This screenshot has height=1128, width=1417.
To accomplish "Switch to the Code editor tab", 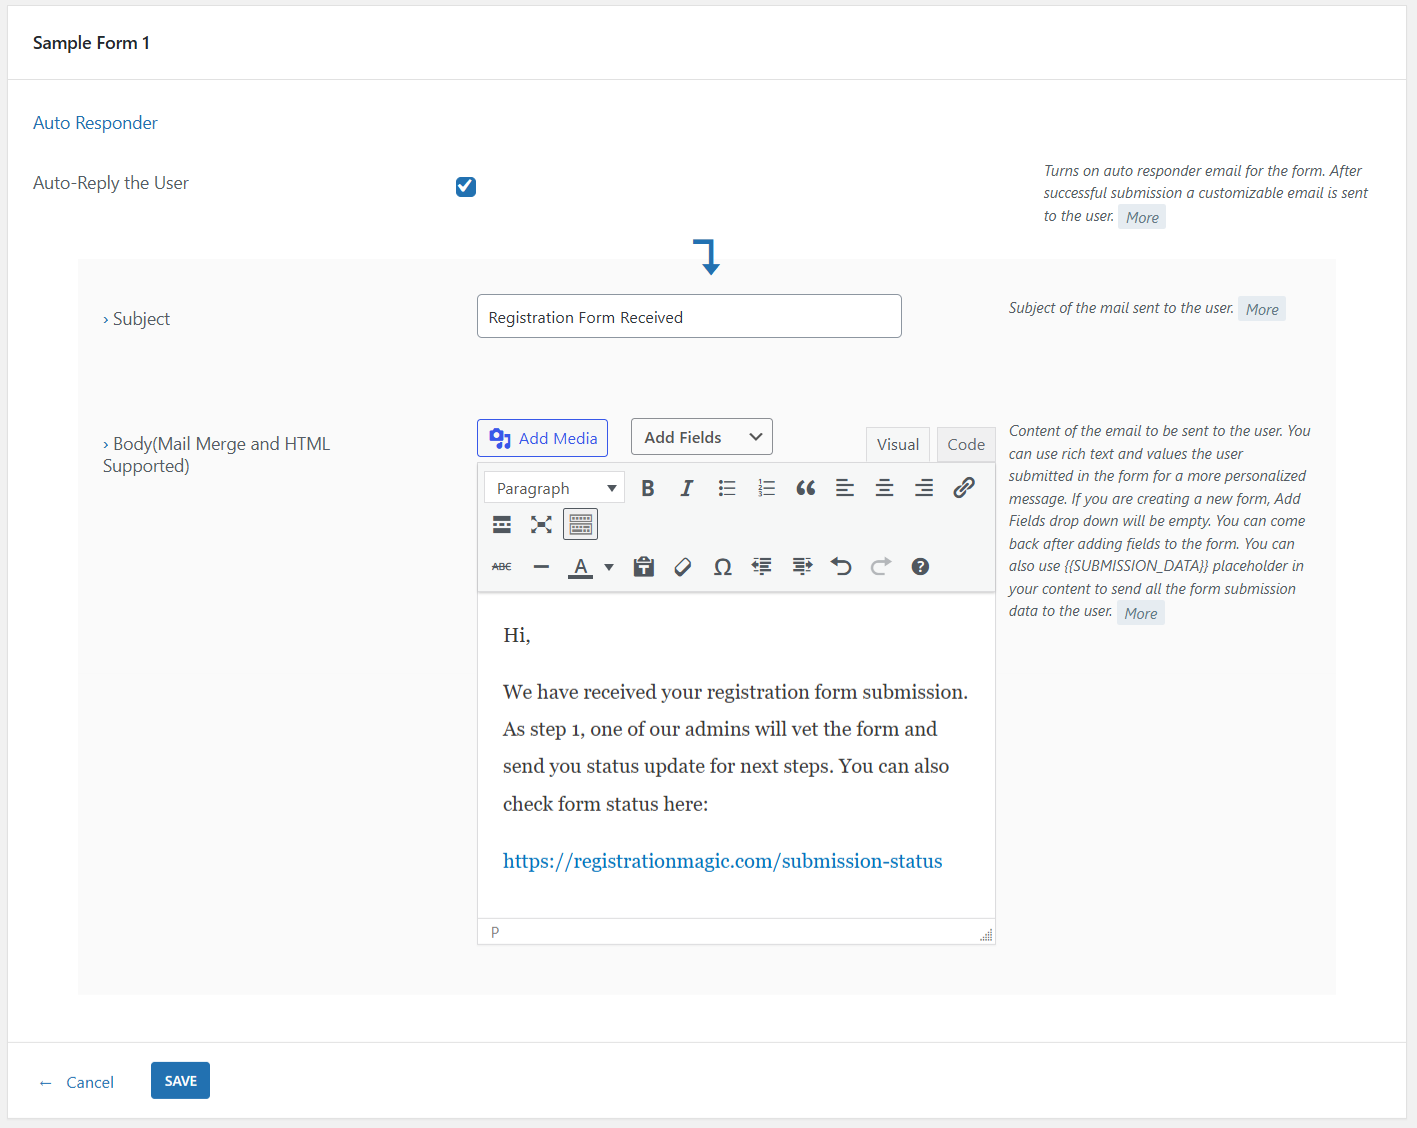I will 965,445.
